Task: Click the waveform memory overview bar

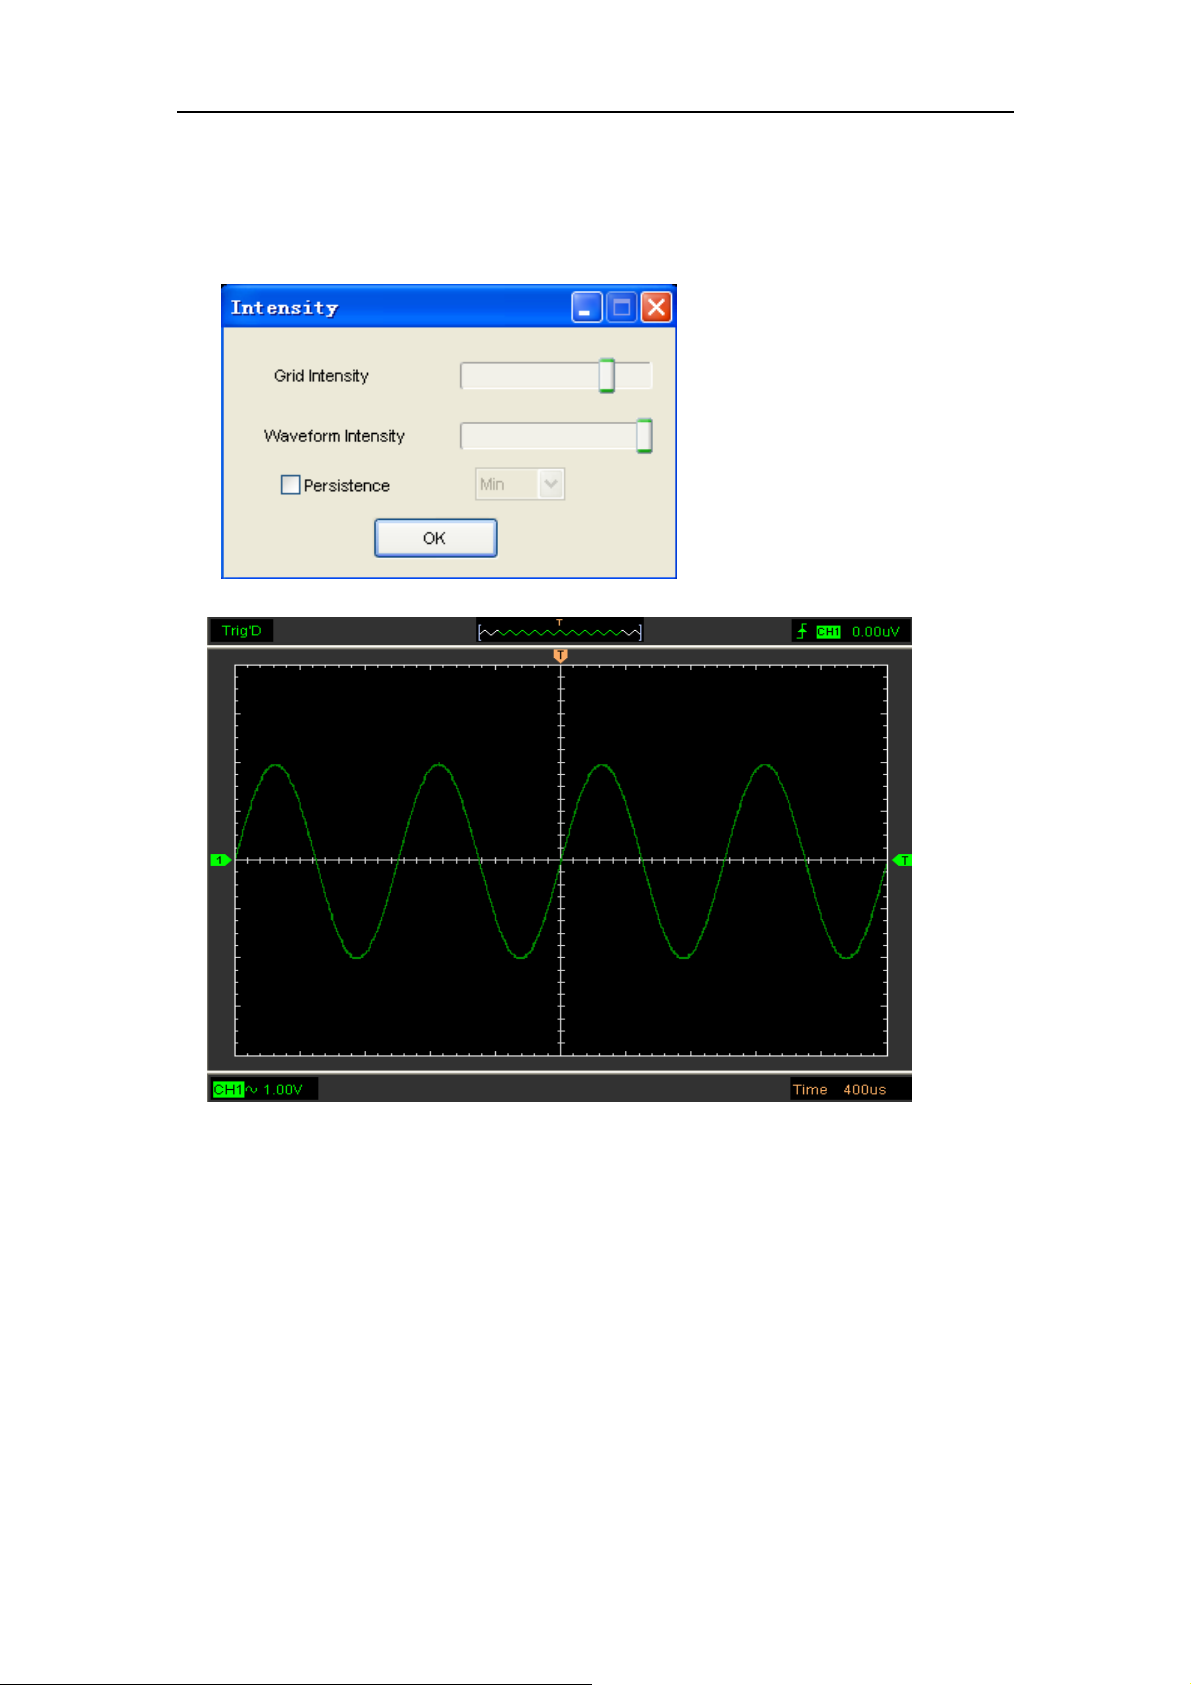Action: [560, 631]
